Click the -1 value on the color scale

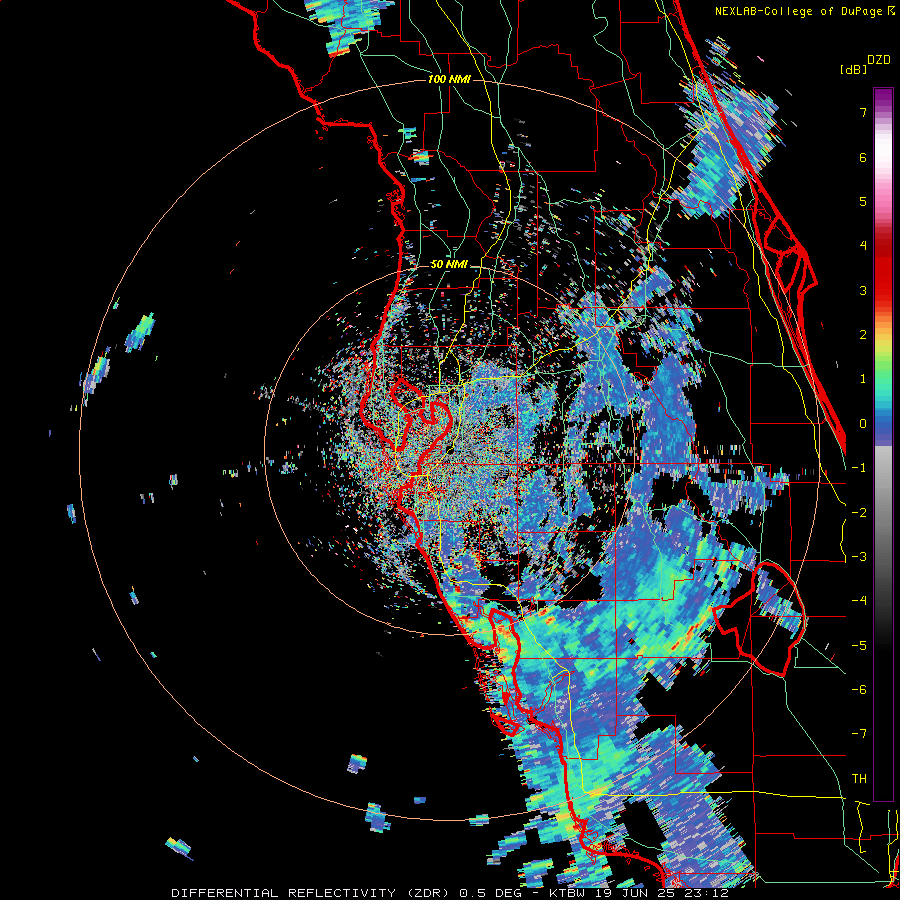pyautogui.click(x=859, y=468)
